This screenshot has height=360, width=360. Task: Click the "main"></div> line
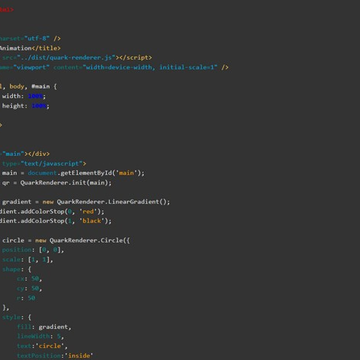pos(26,154)
